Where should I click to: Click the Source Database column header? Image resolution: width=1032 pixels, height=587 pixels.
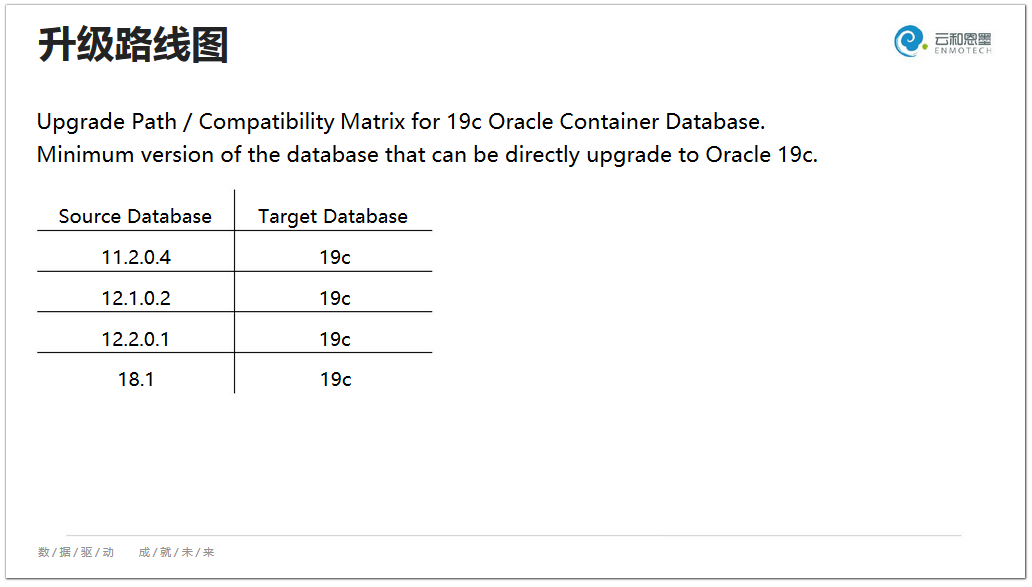(135, 217)
